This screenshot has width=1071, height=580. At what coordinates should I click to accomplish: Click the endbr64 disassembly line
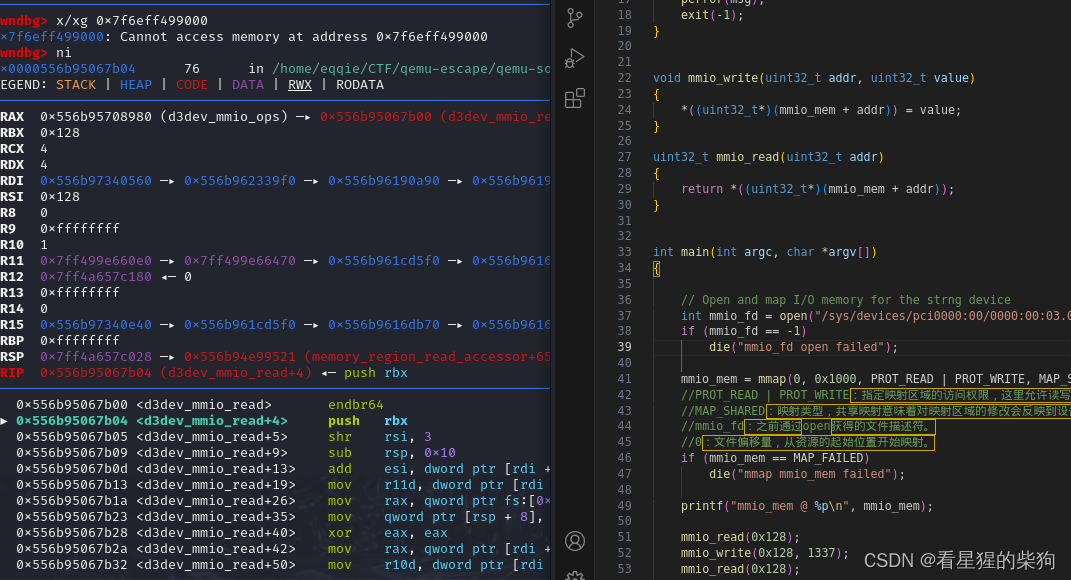(x=199, y=404)
